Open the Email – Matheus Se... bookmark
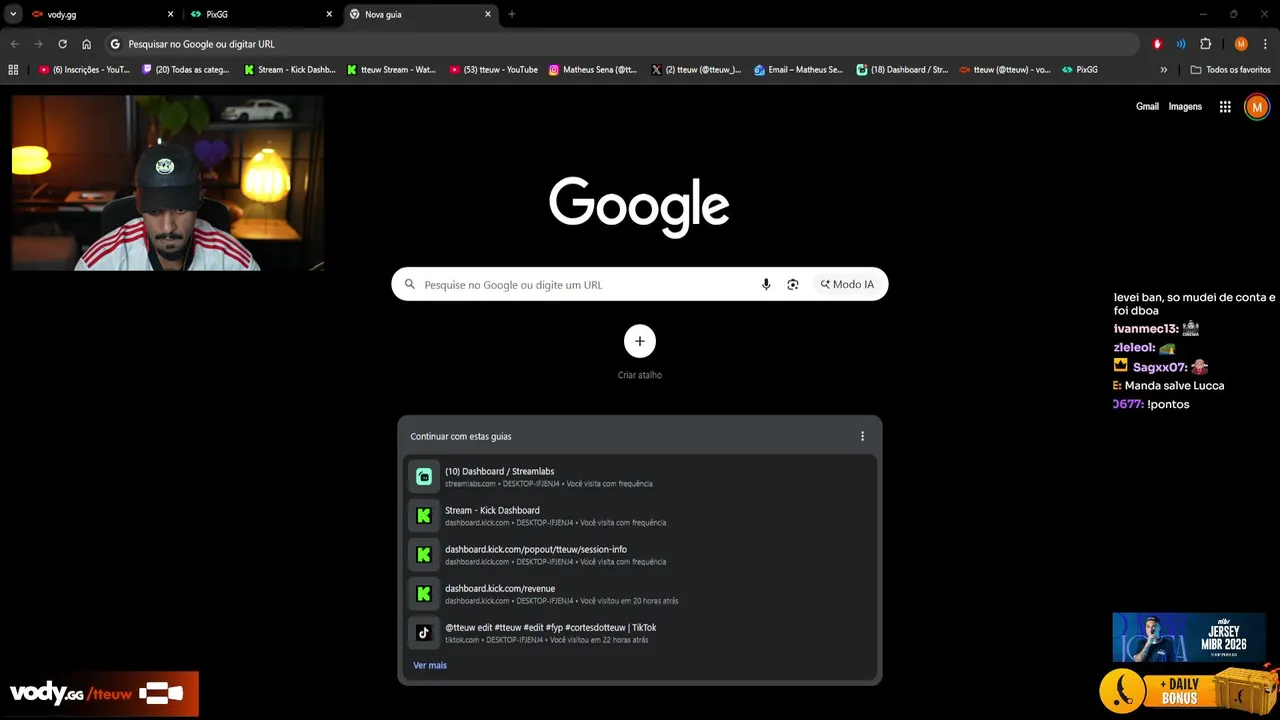This screenshot has height=720, width=1280. pyautogui.click(x=798, y=70)
